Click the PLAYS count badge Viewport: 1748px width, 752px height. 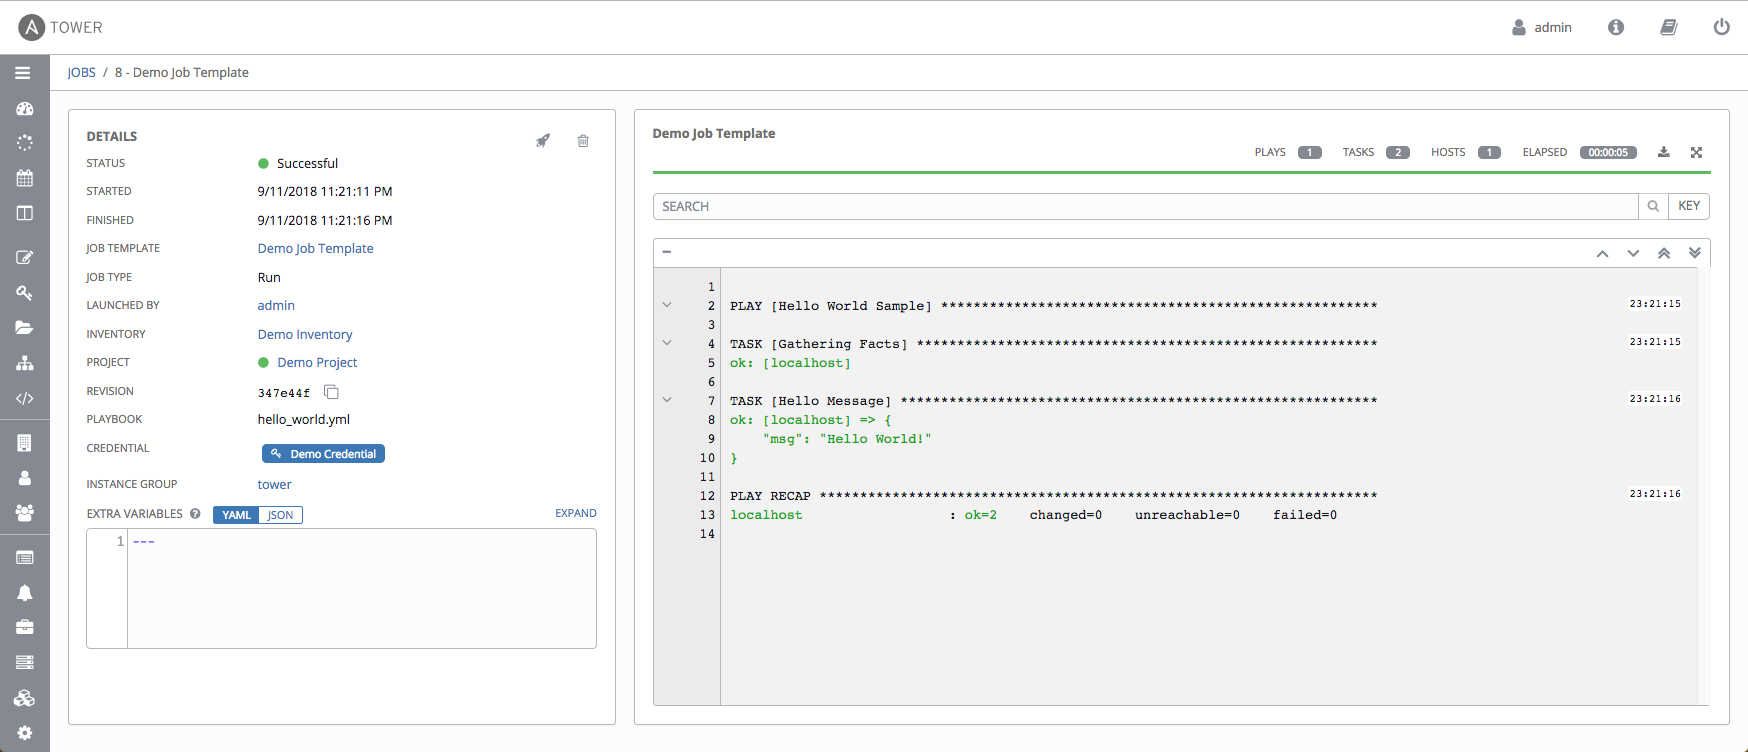coord(1310,152)
